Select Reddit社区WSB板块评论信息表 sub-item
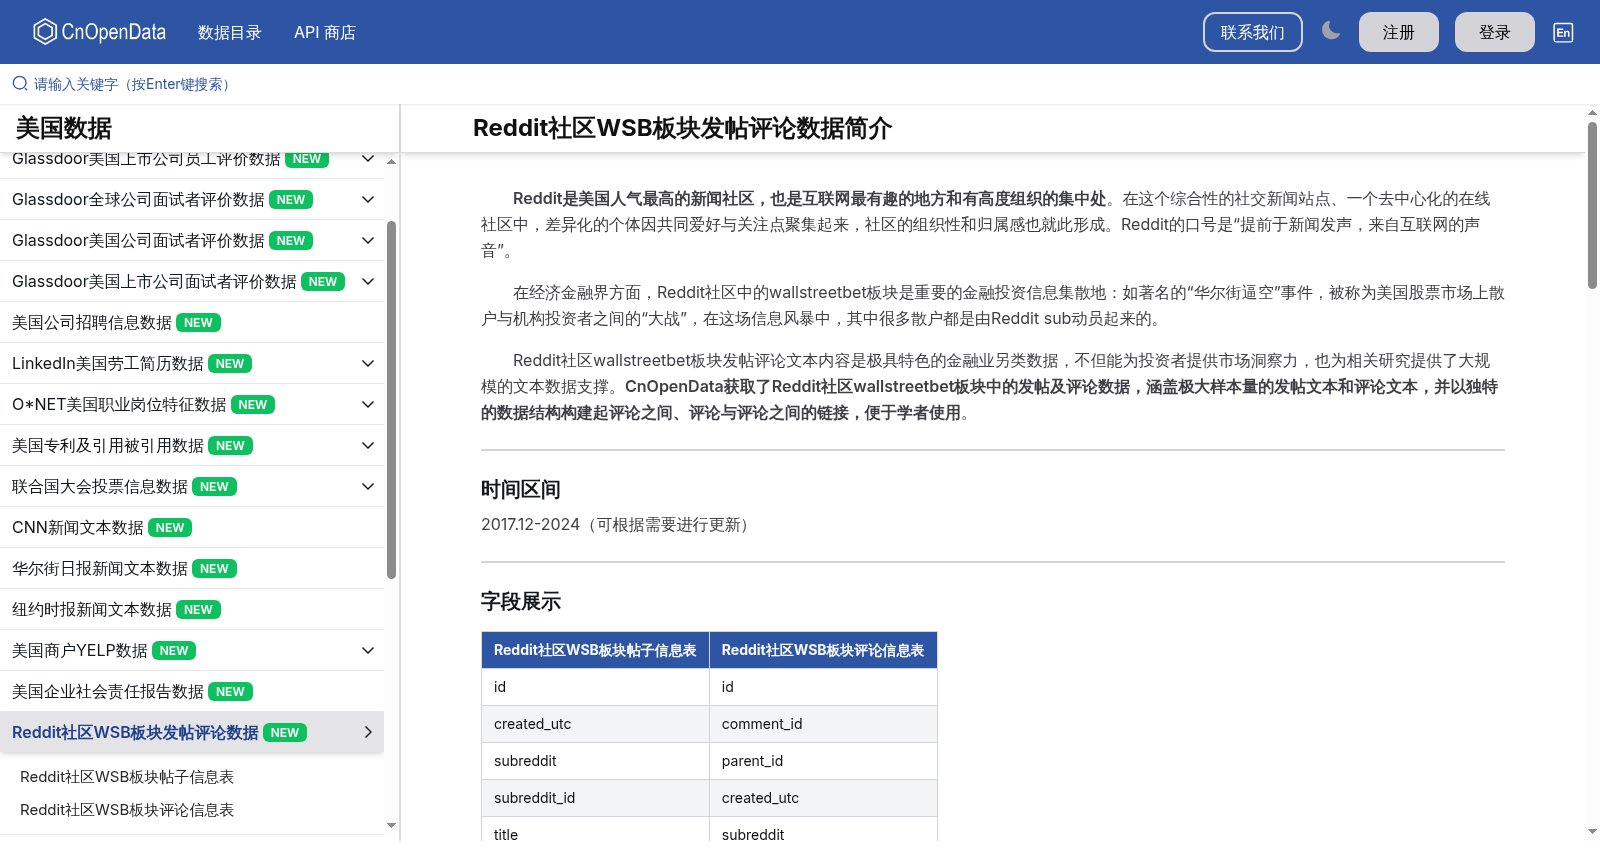 pyautogui.click(x=127, y=810)
